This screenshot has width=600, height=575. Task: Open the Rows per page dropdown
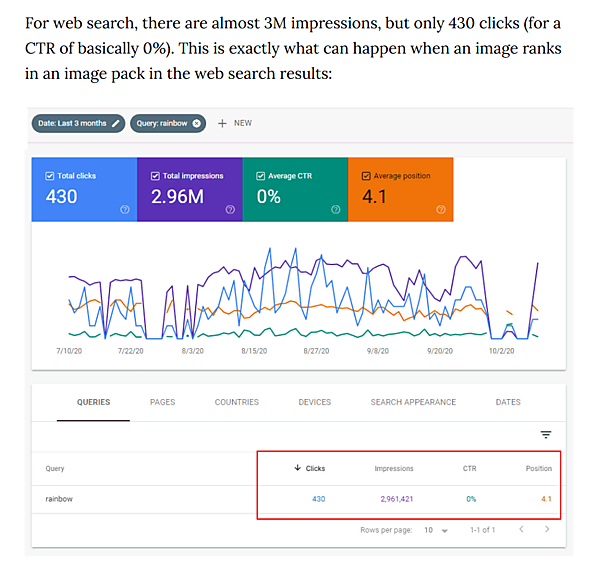pyautogui.click(x=436, y=530)
